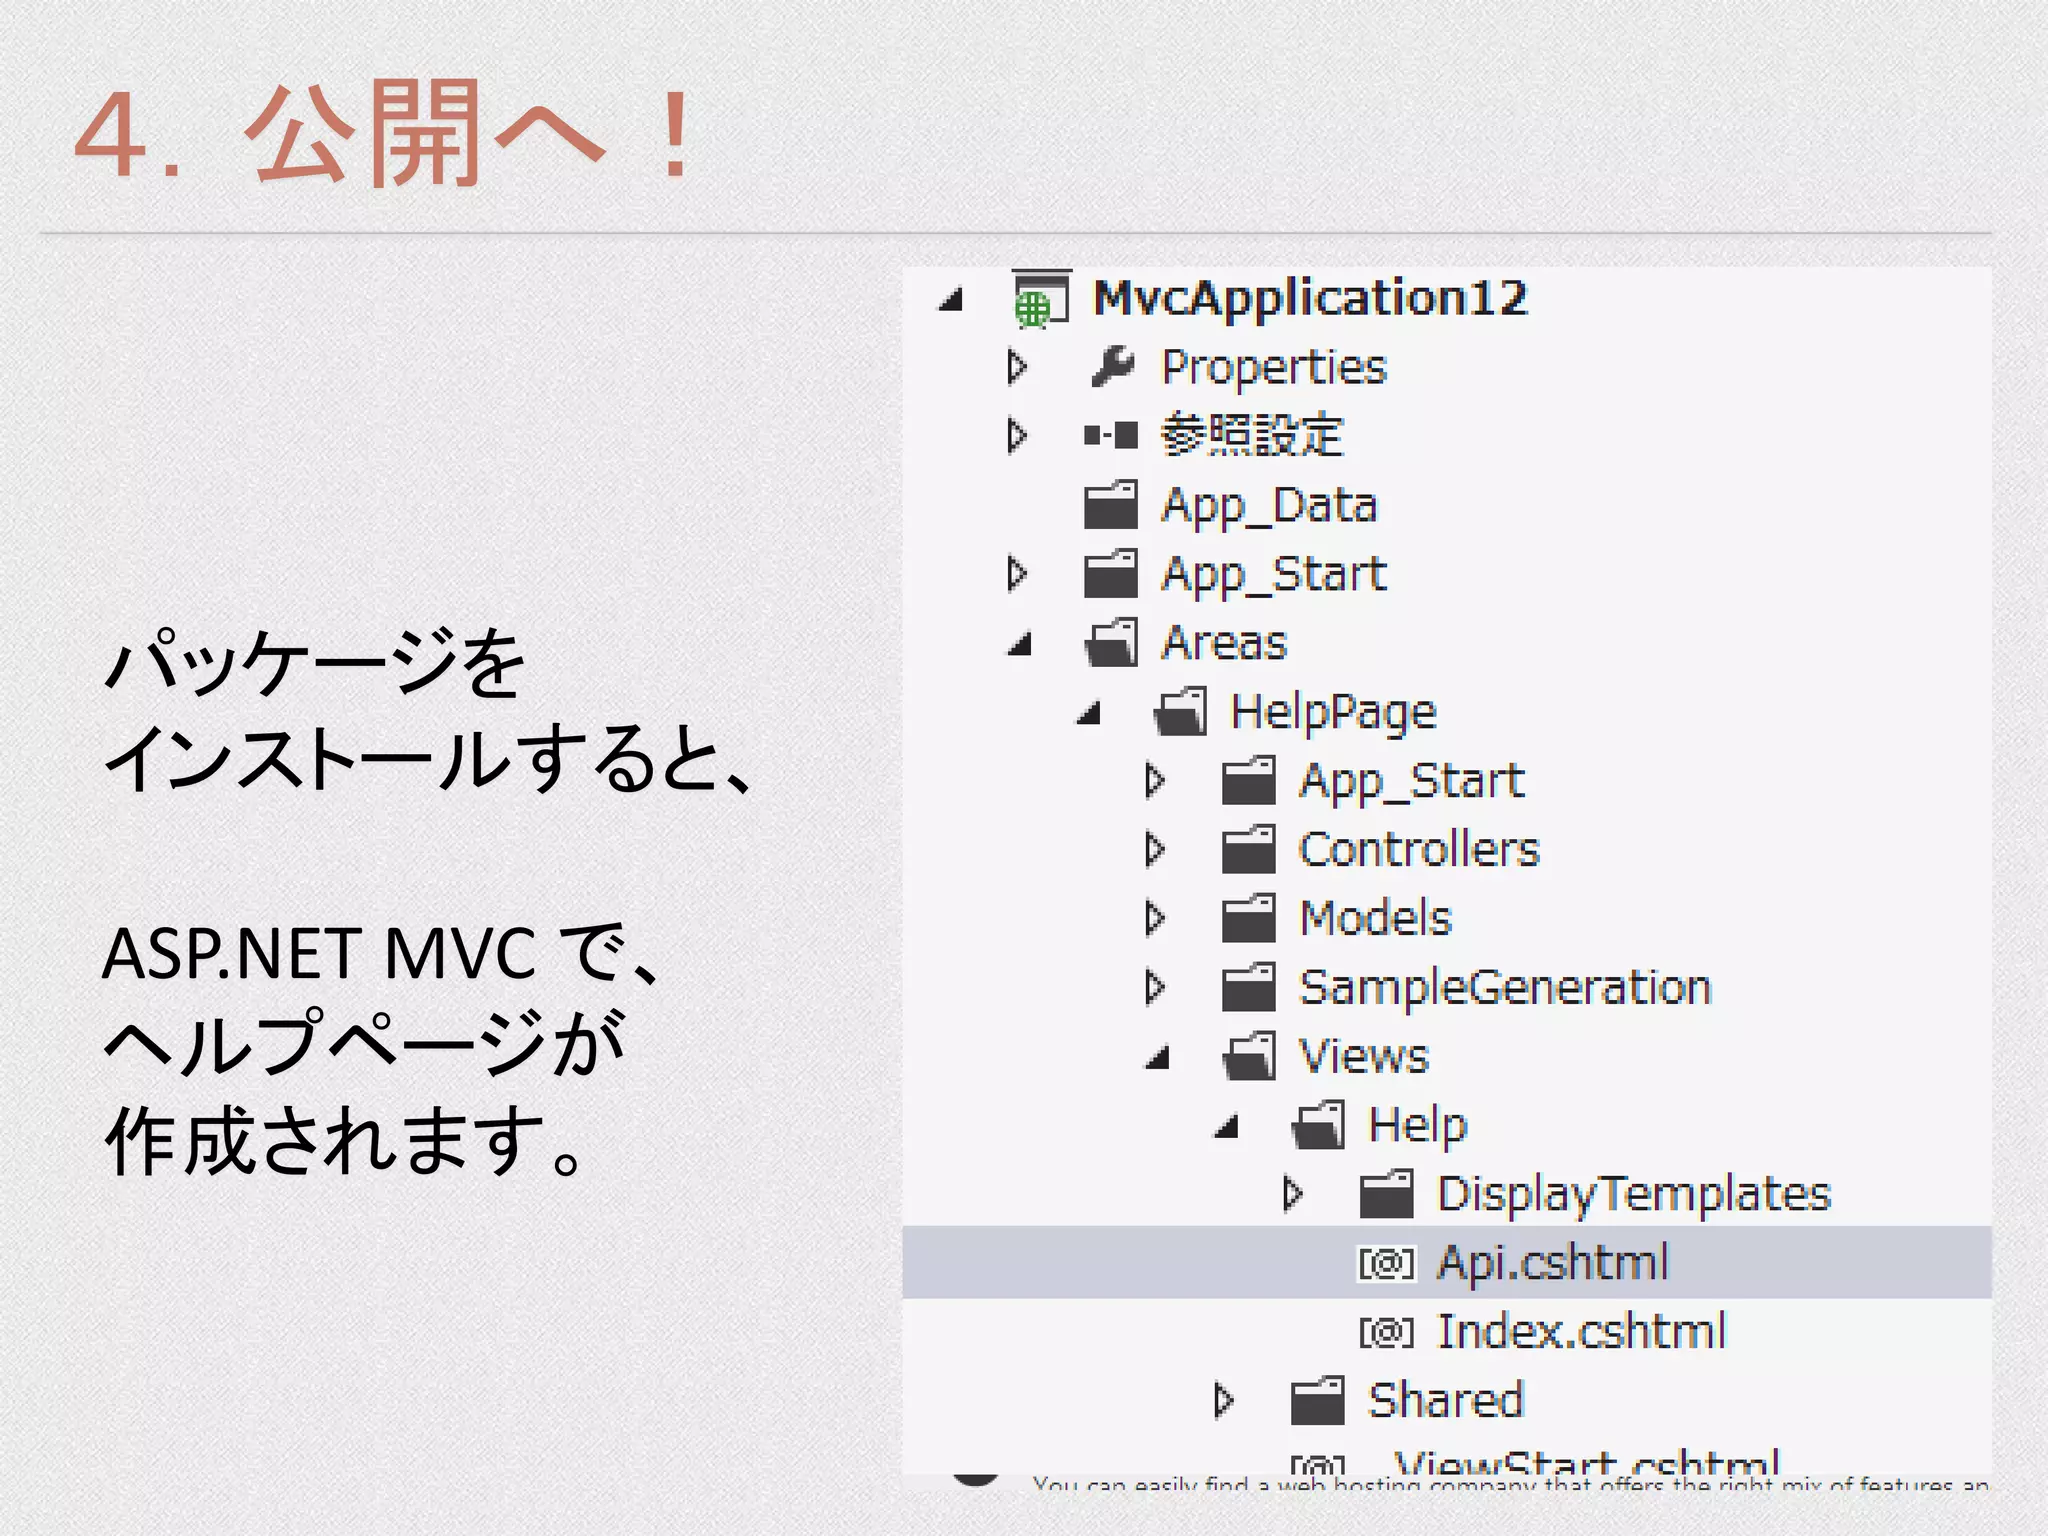The image size is (2048, 1536).
Task: Collapse the HelpPage folder arrow
Action: (1089, 713)
